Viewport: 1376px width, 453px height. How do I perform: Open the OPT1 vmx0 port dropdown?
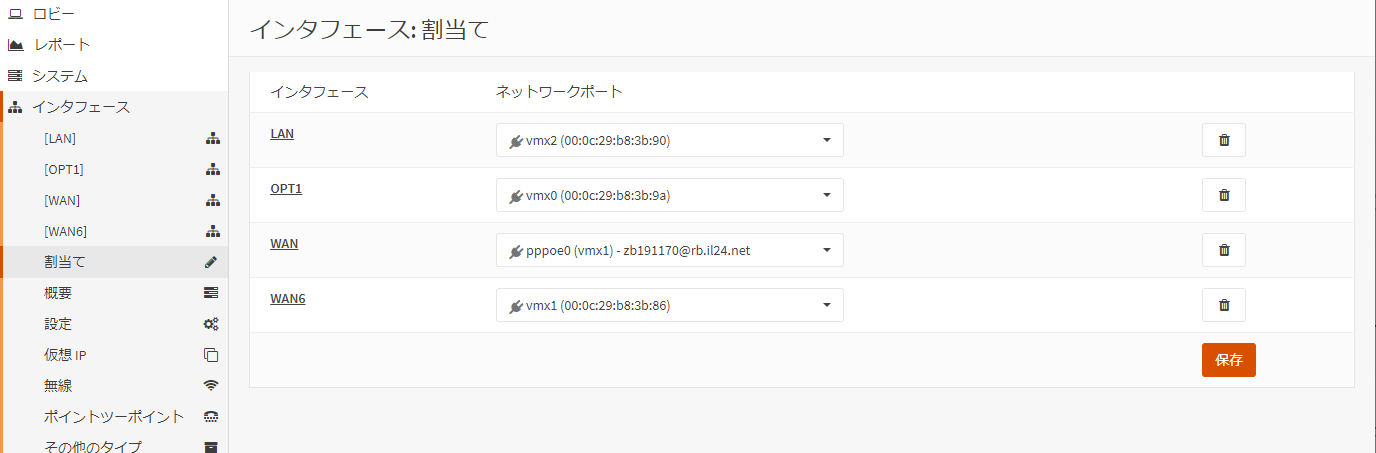pos(670,195)
